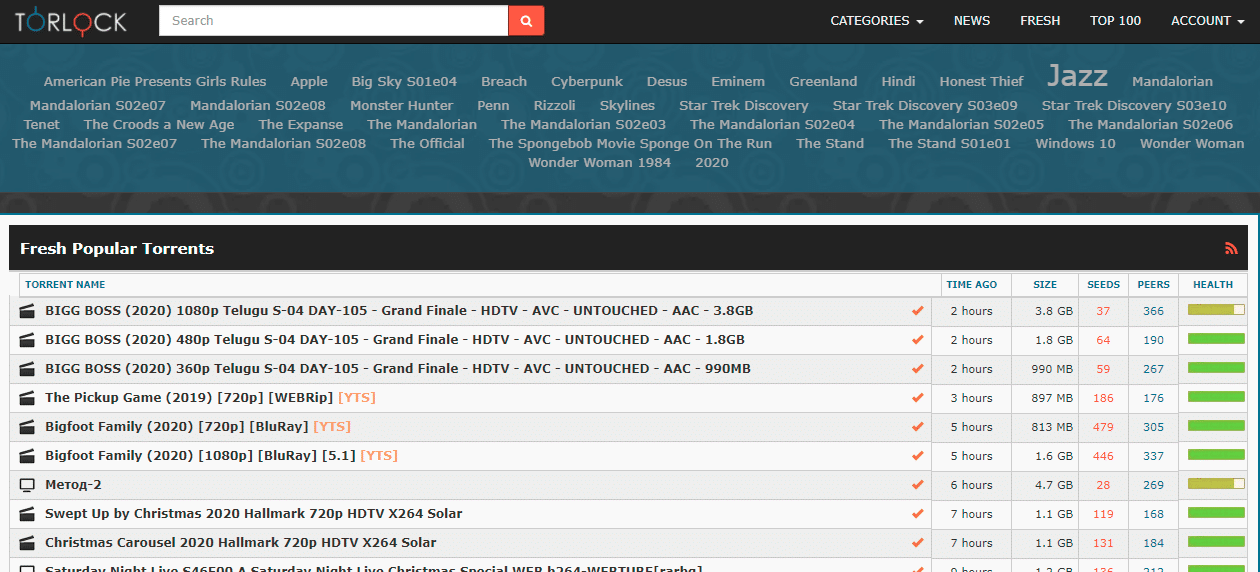Click the movie icon beside Christmas Carousel
The width and height of the screenshot is (1260, 572).
coord(28,543)
